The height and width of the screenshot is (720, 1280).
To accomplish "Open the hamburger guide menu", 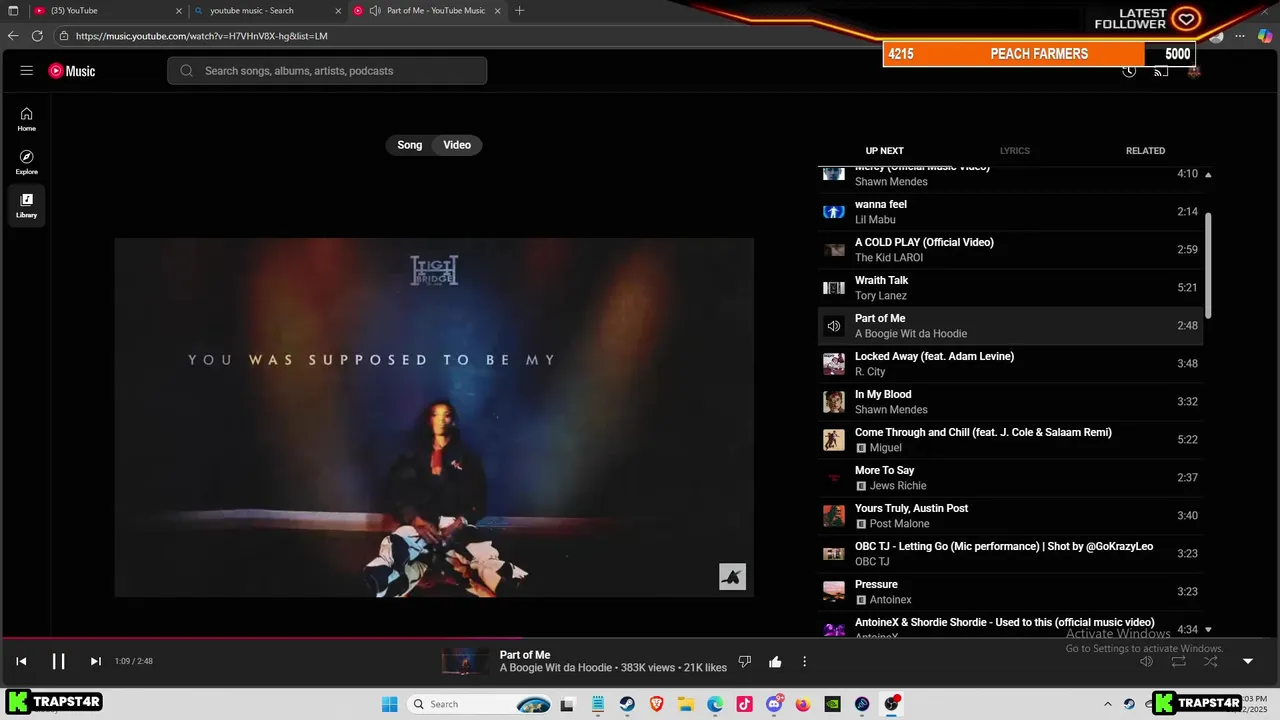I will (x=27, y=71).
